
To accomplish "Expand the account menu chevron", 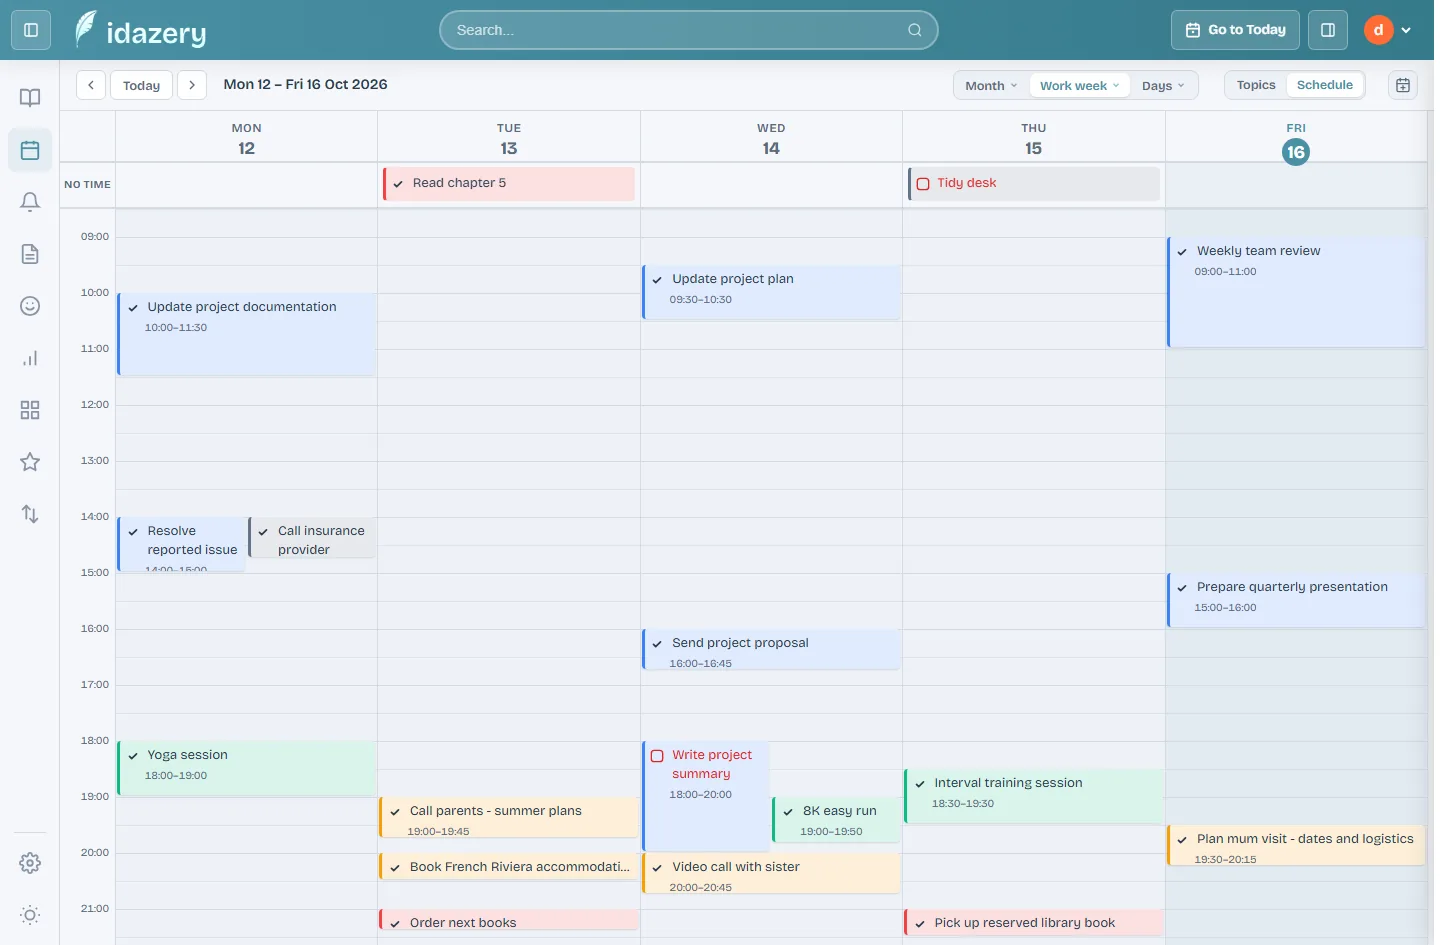I will [1406, 30].
